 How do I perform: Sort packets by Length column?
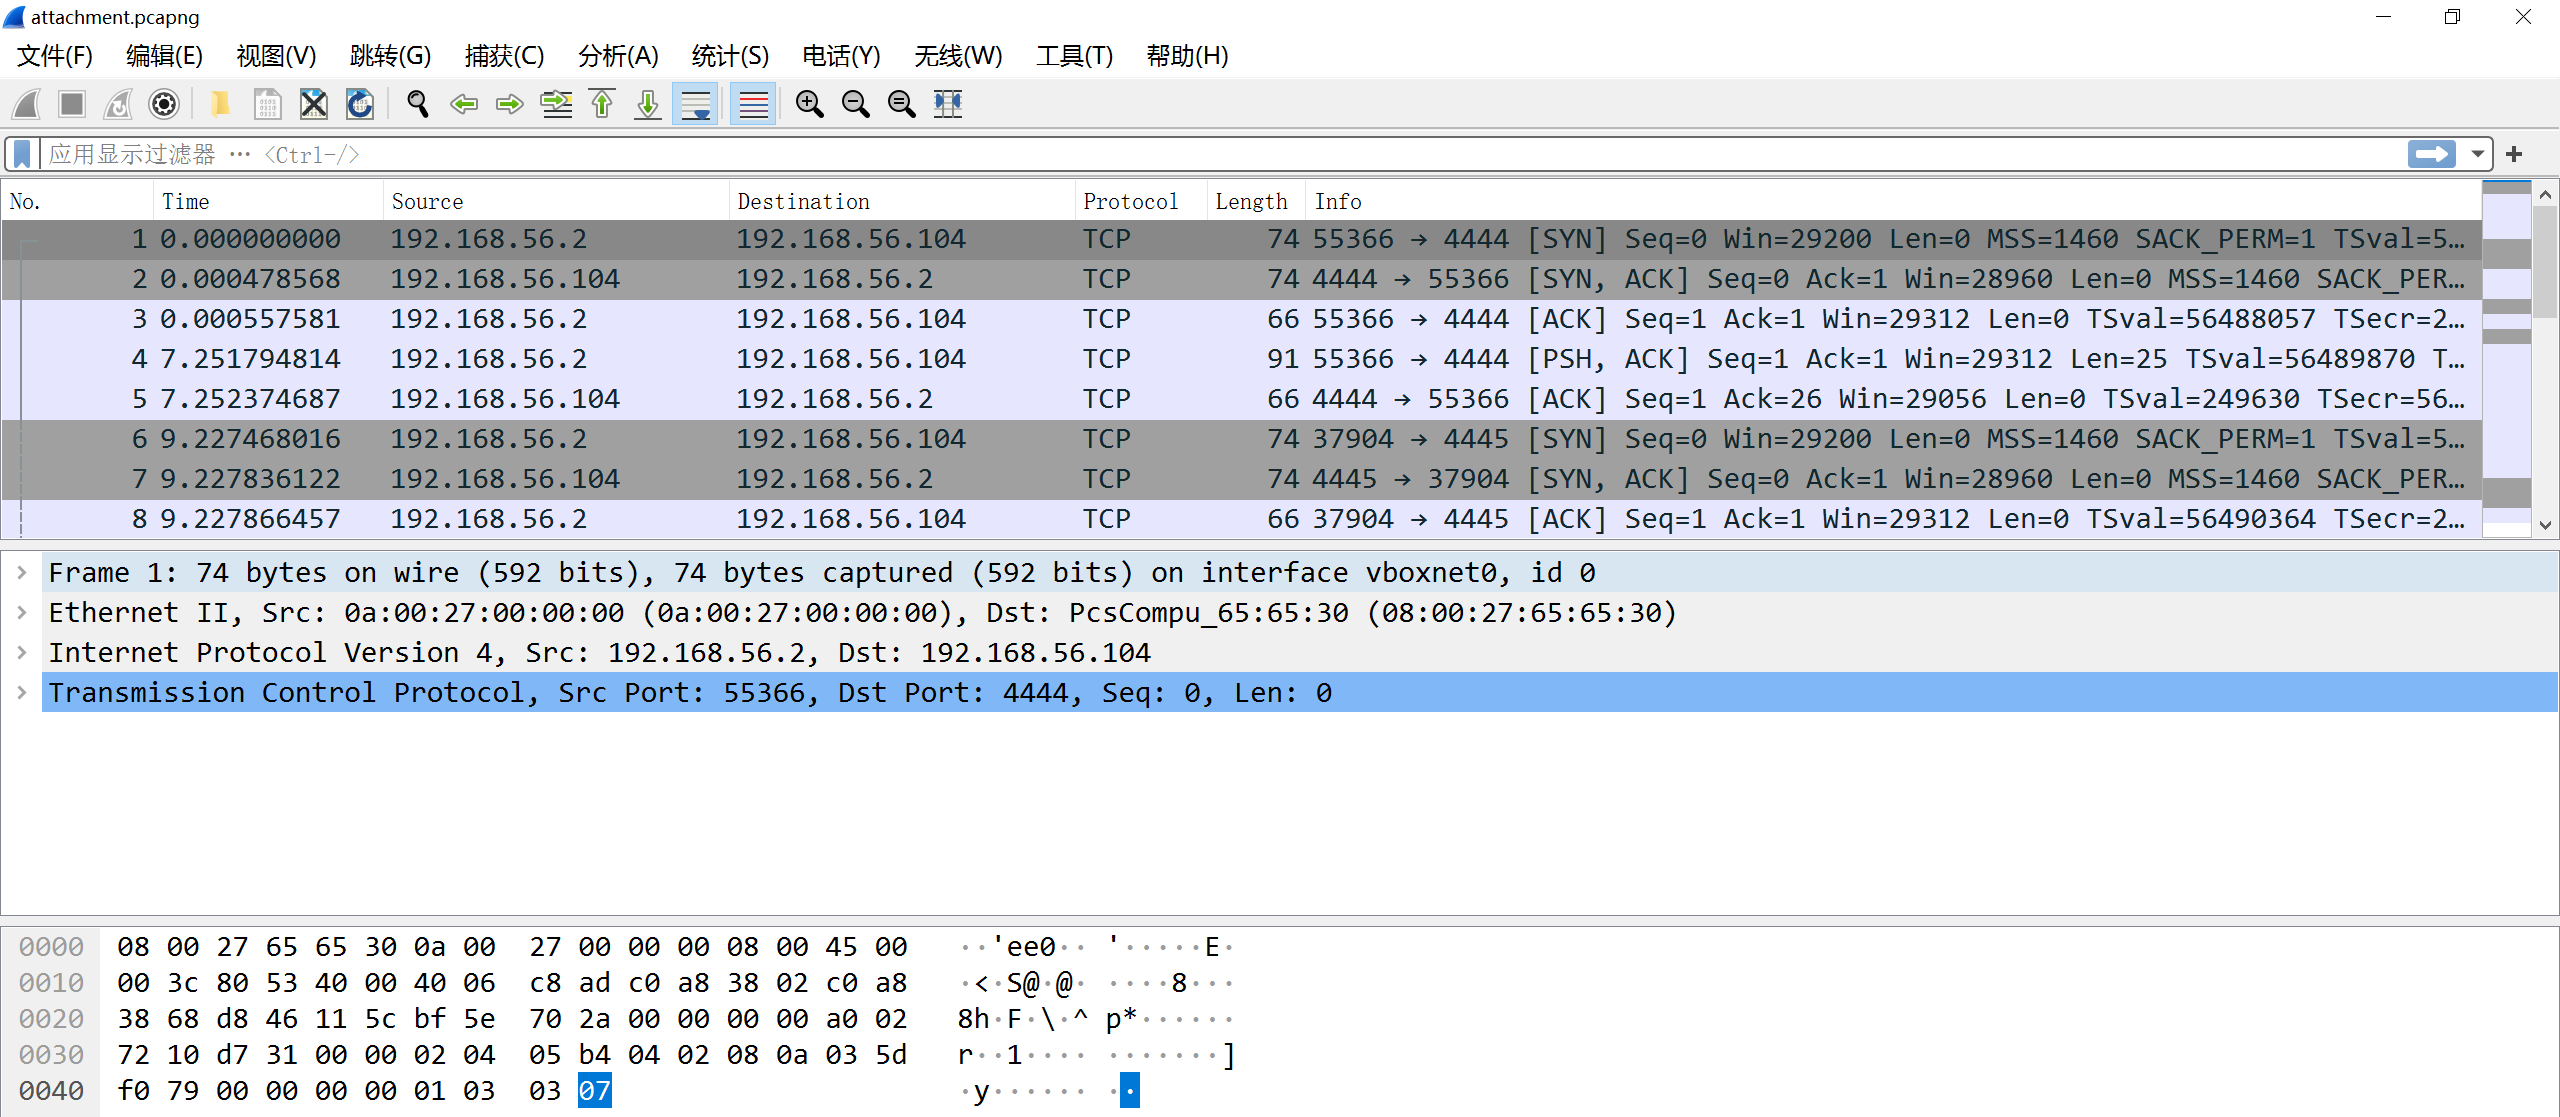[x=1256, y=201]
